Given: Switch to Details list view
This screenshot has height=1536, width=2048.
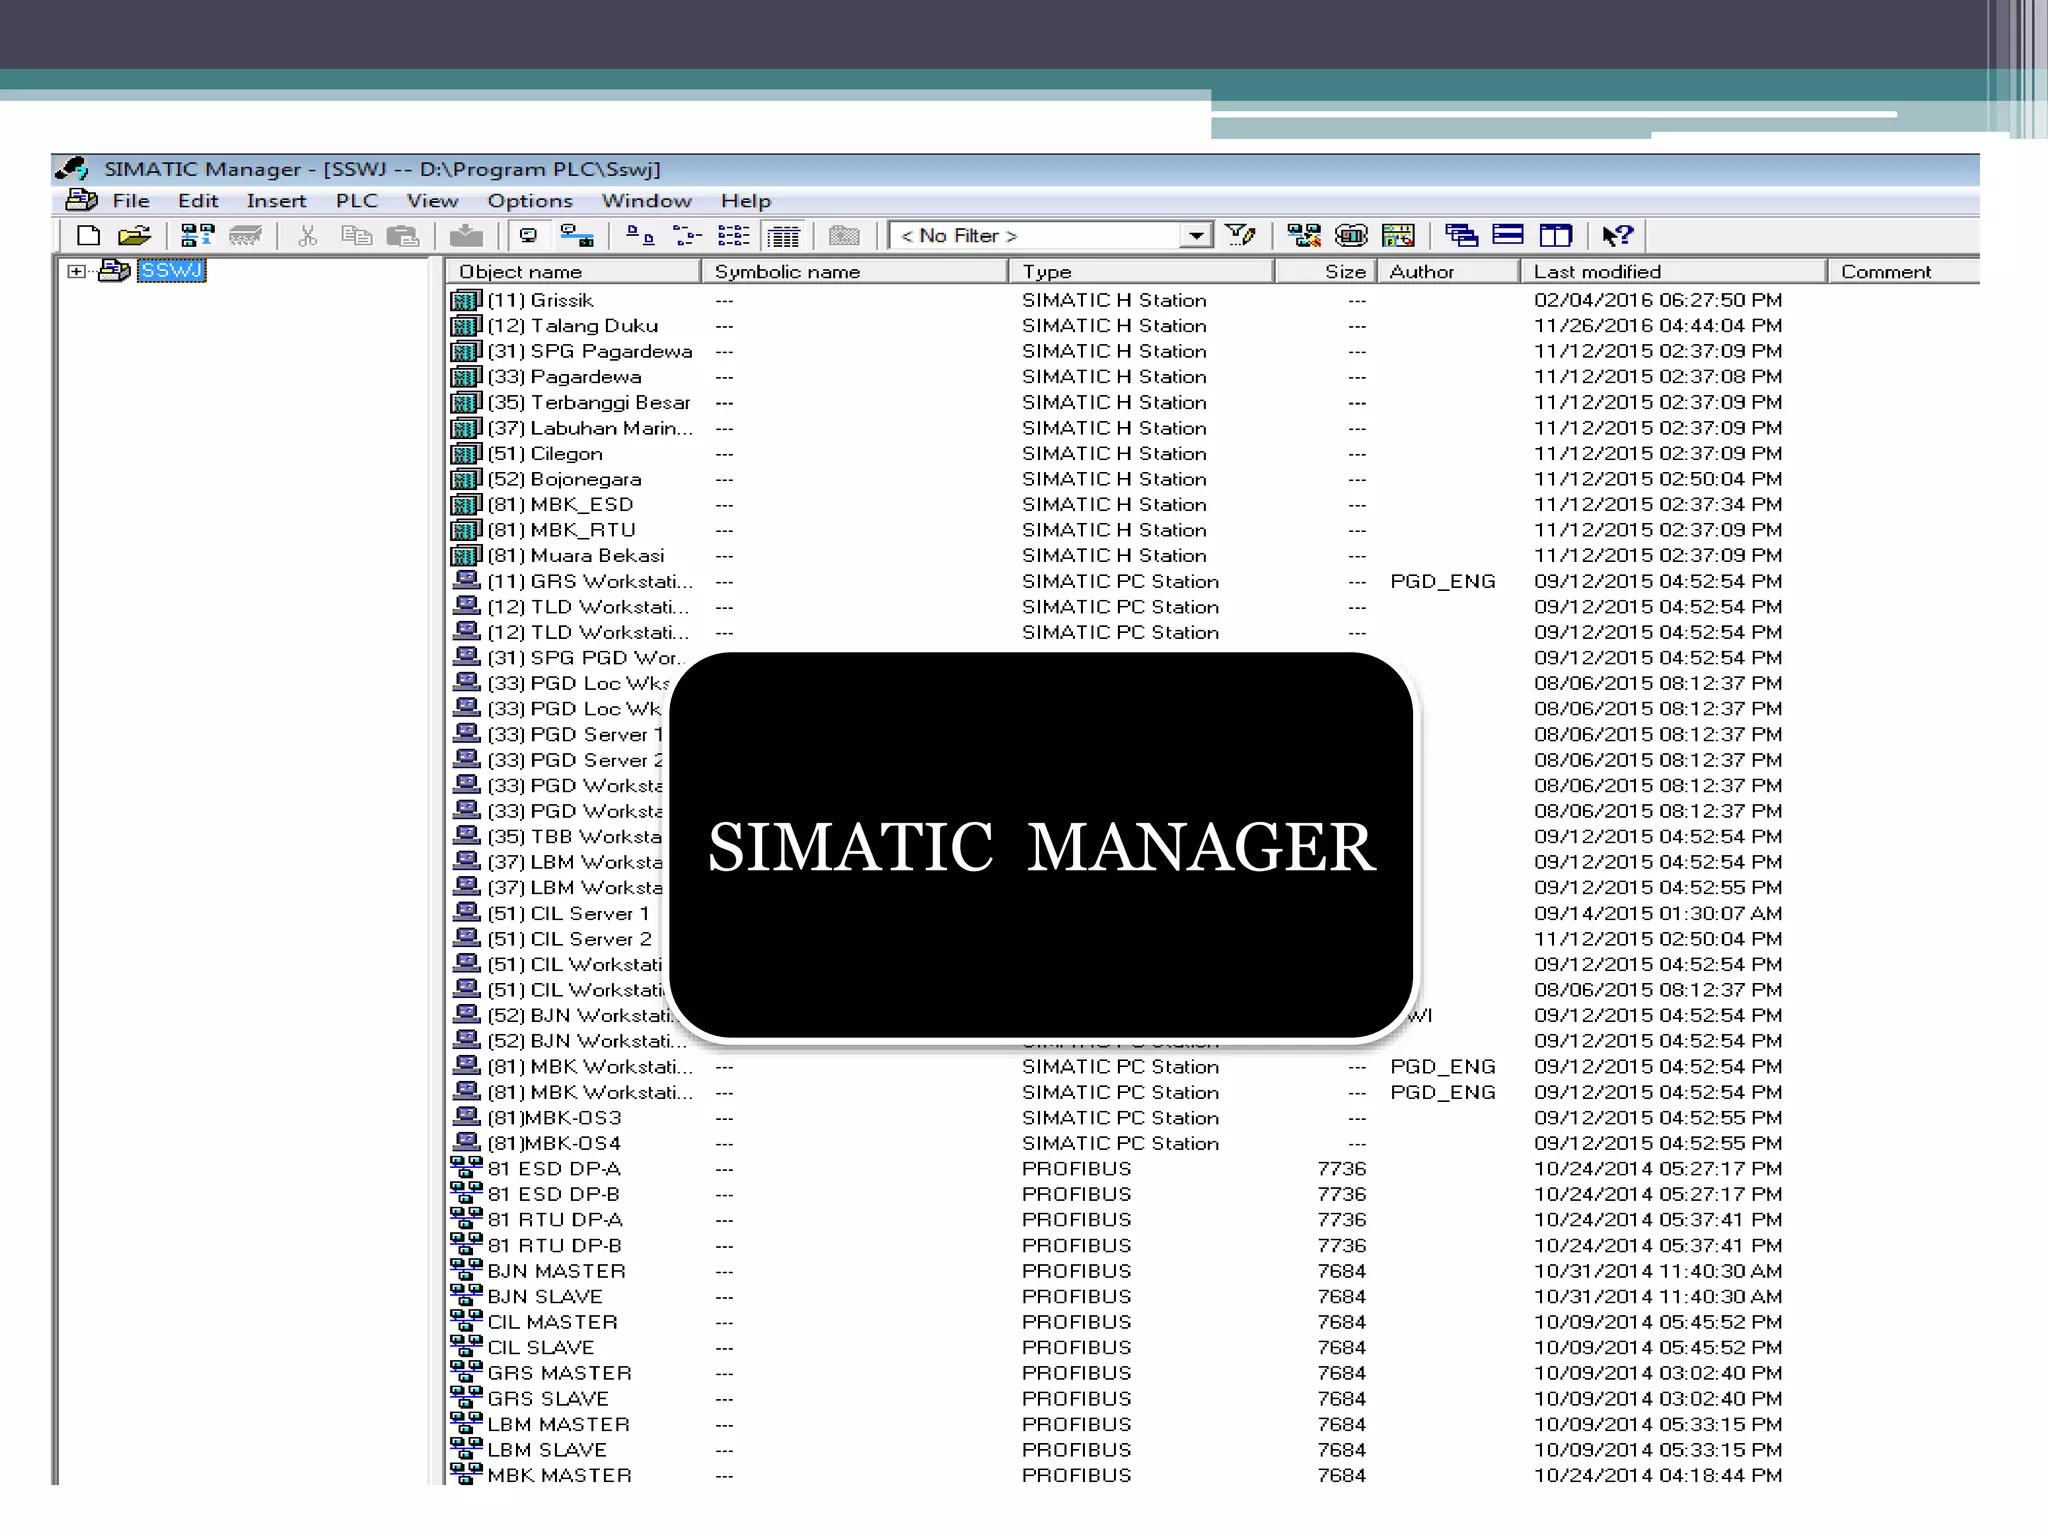Looking at the screenshot, I should point(783,236).
